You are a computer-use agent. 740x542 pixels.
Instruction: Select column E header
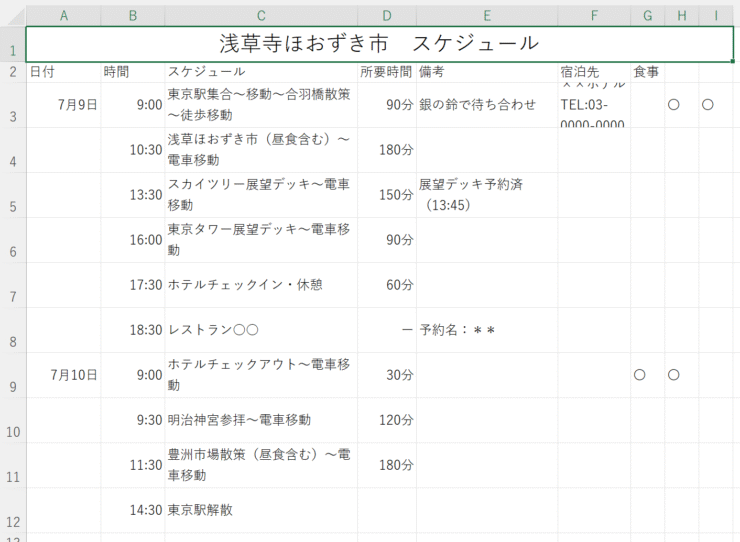tap(487, 16)
